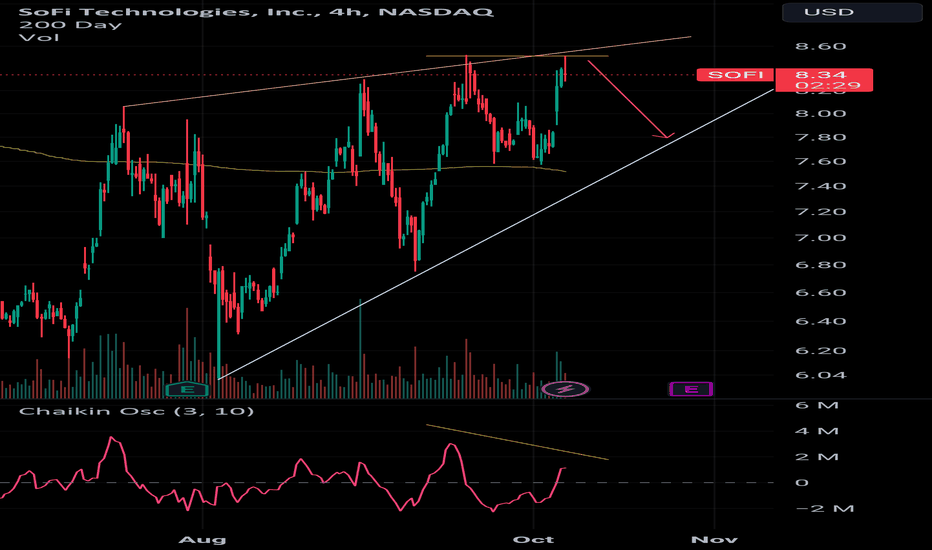Click the SoFi Technologies chart title

[256, 11]
